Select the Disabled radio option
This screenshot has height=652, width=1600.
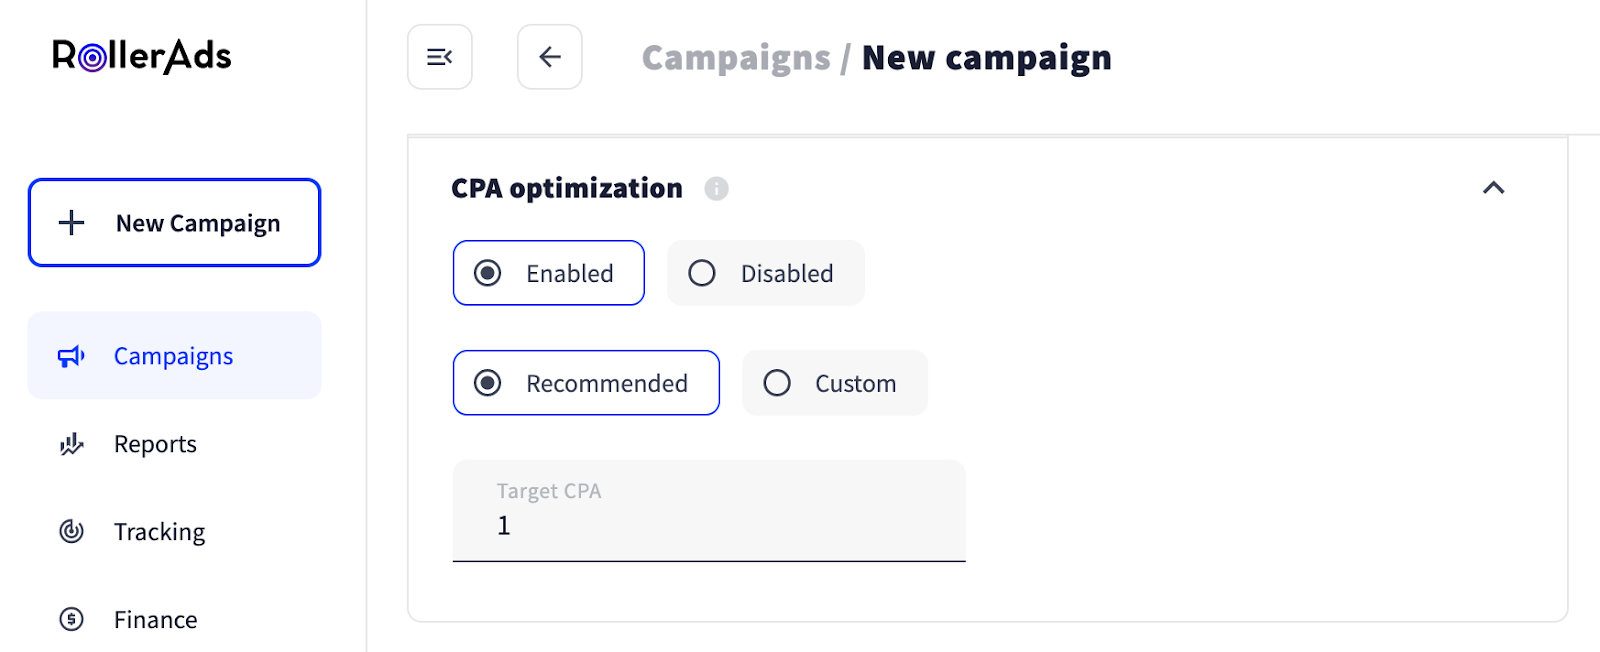pos(702,273)
